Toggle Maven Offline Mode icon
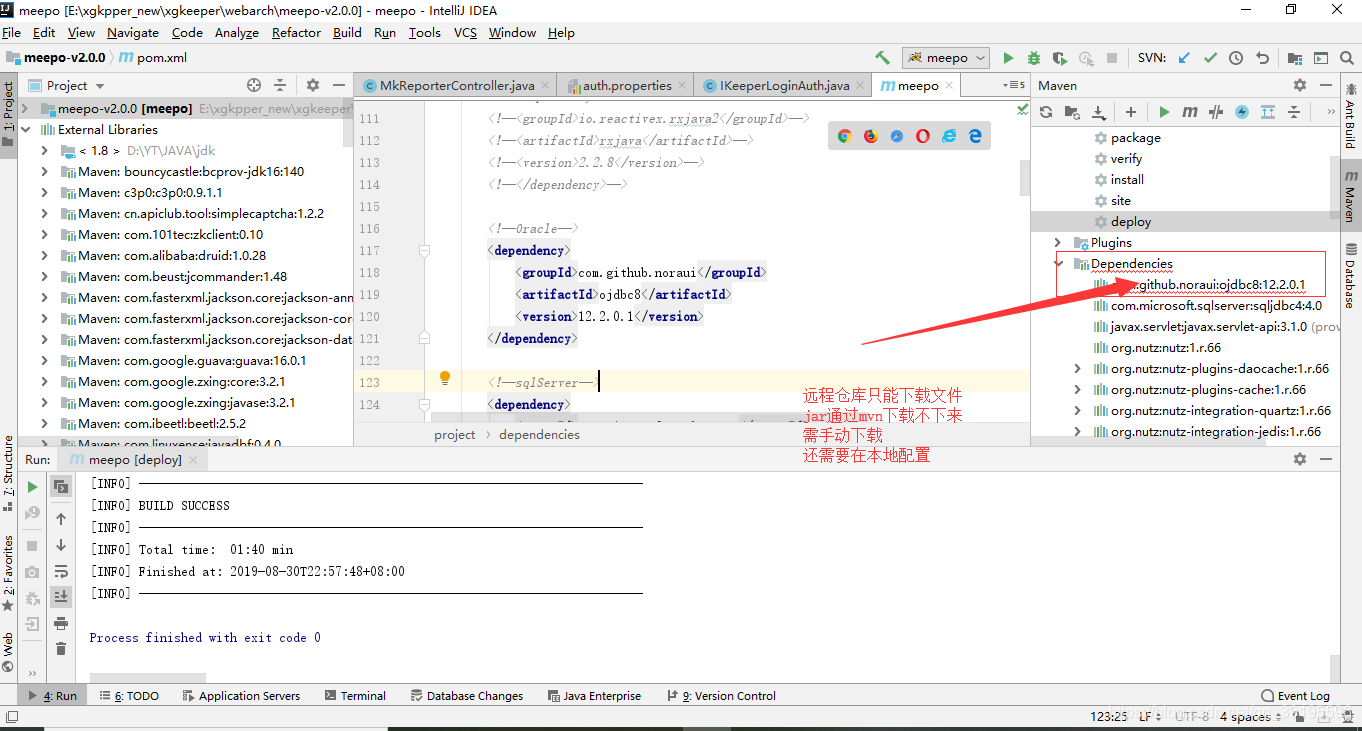Screen dimensions: 1362x731 coord(1216,112)
